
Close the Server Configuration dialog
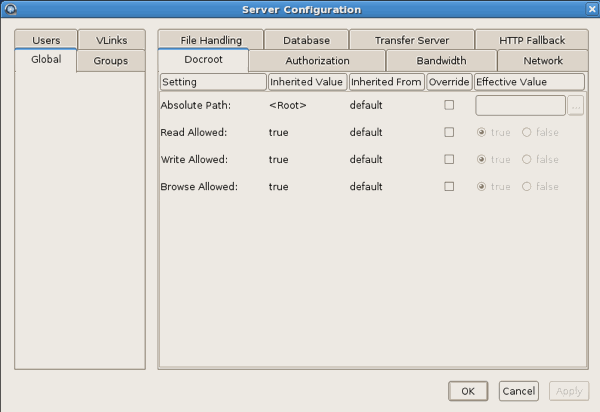[592, 9]
